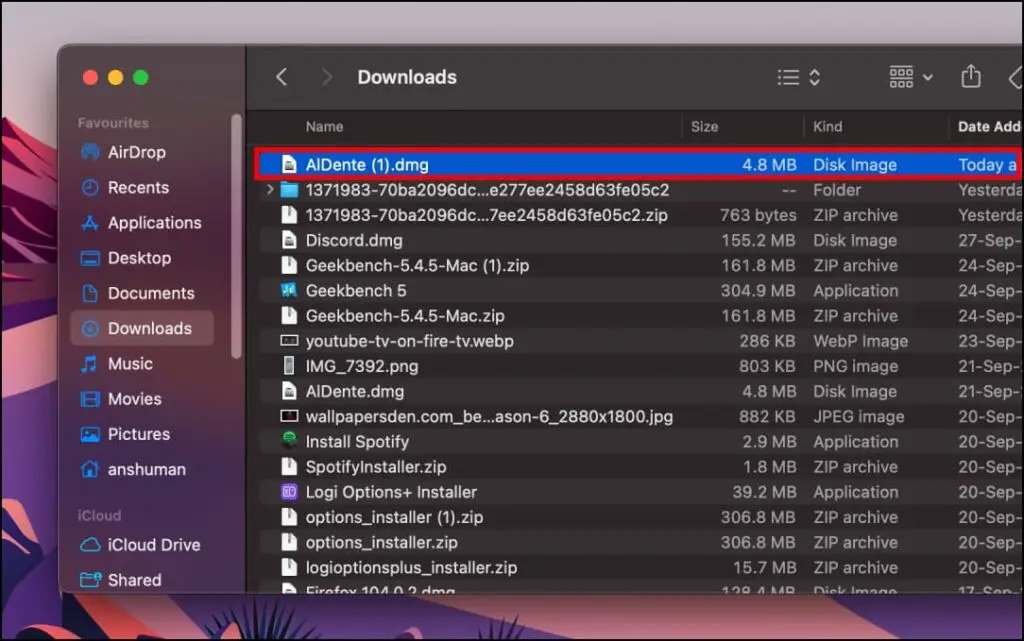
Task: Select Geekbench-5.4.5-Mac (1).zip
Action: [417, 265]
